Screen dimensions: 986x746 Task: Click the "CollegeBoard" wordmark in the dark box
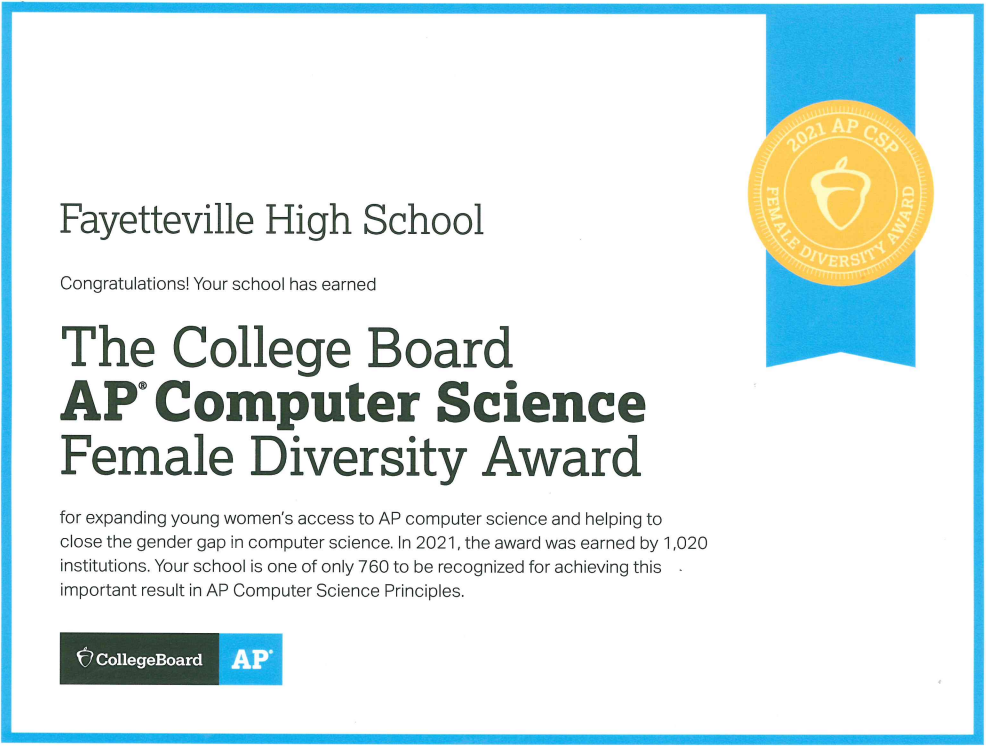pyautogui.click(x=149, y=659)
